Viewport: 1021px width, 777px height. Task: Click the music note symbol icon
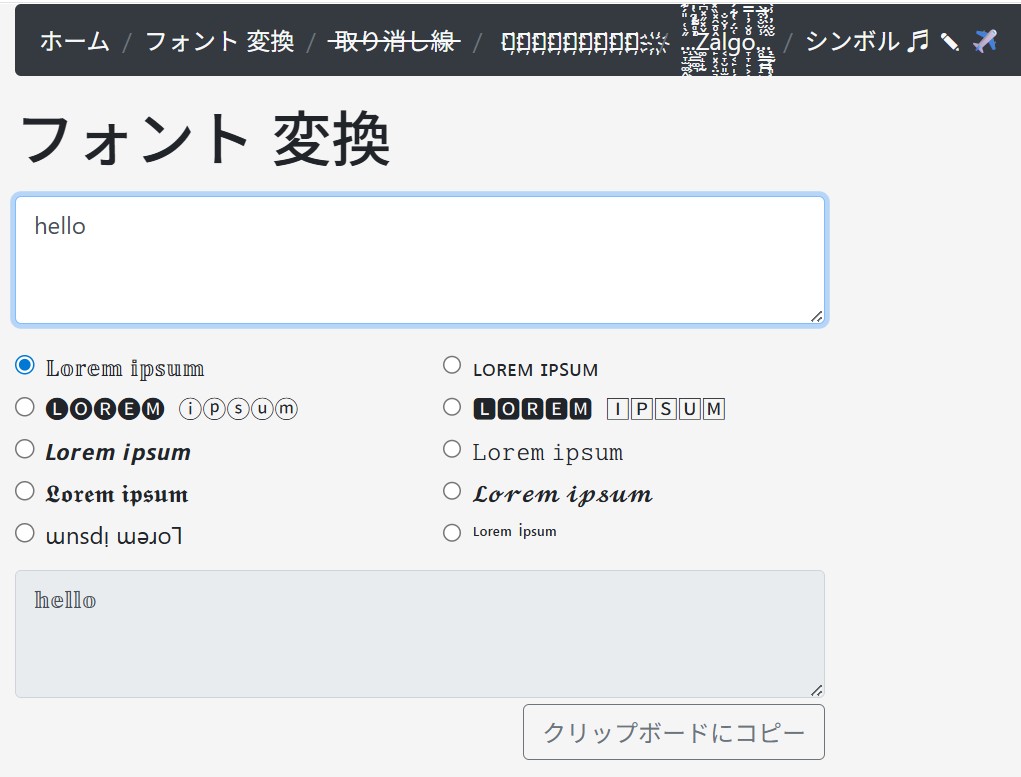click(x=917, y=41)
